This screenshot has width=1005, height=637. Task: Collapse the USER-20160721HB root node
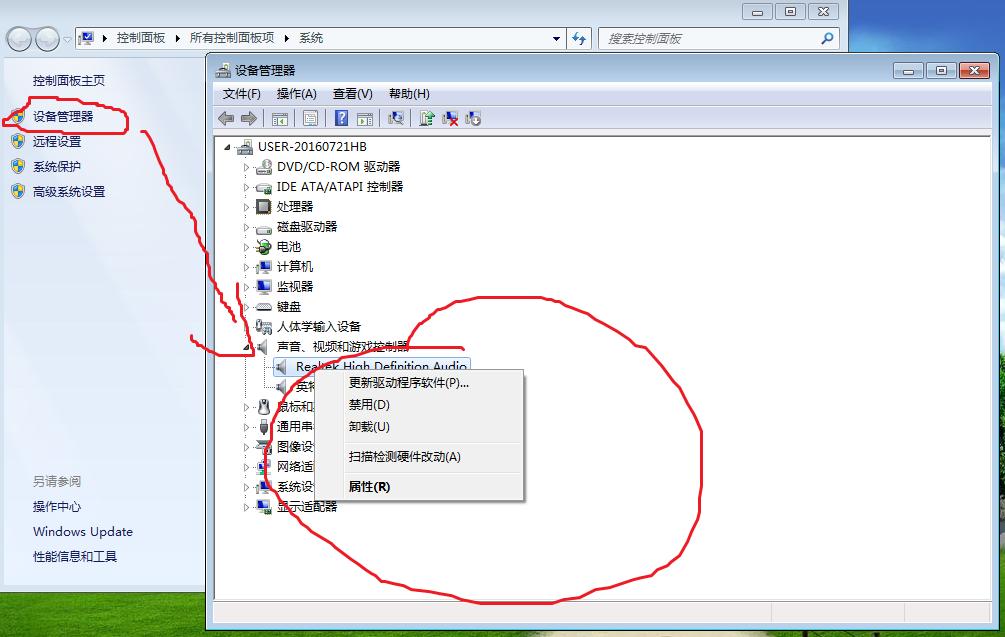(227, 147)
